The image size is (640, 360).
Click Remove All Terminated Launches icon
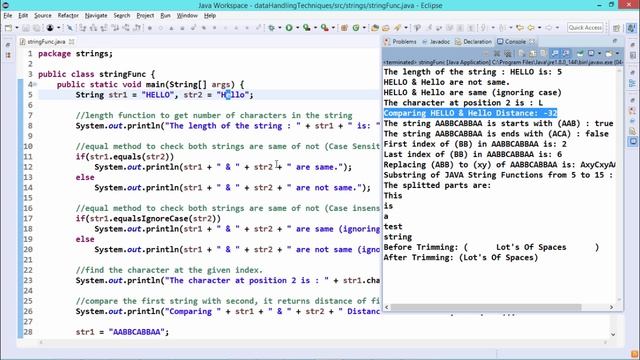507,53
